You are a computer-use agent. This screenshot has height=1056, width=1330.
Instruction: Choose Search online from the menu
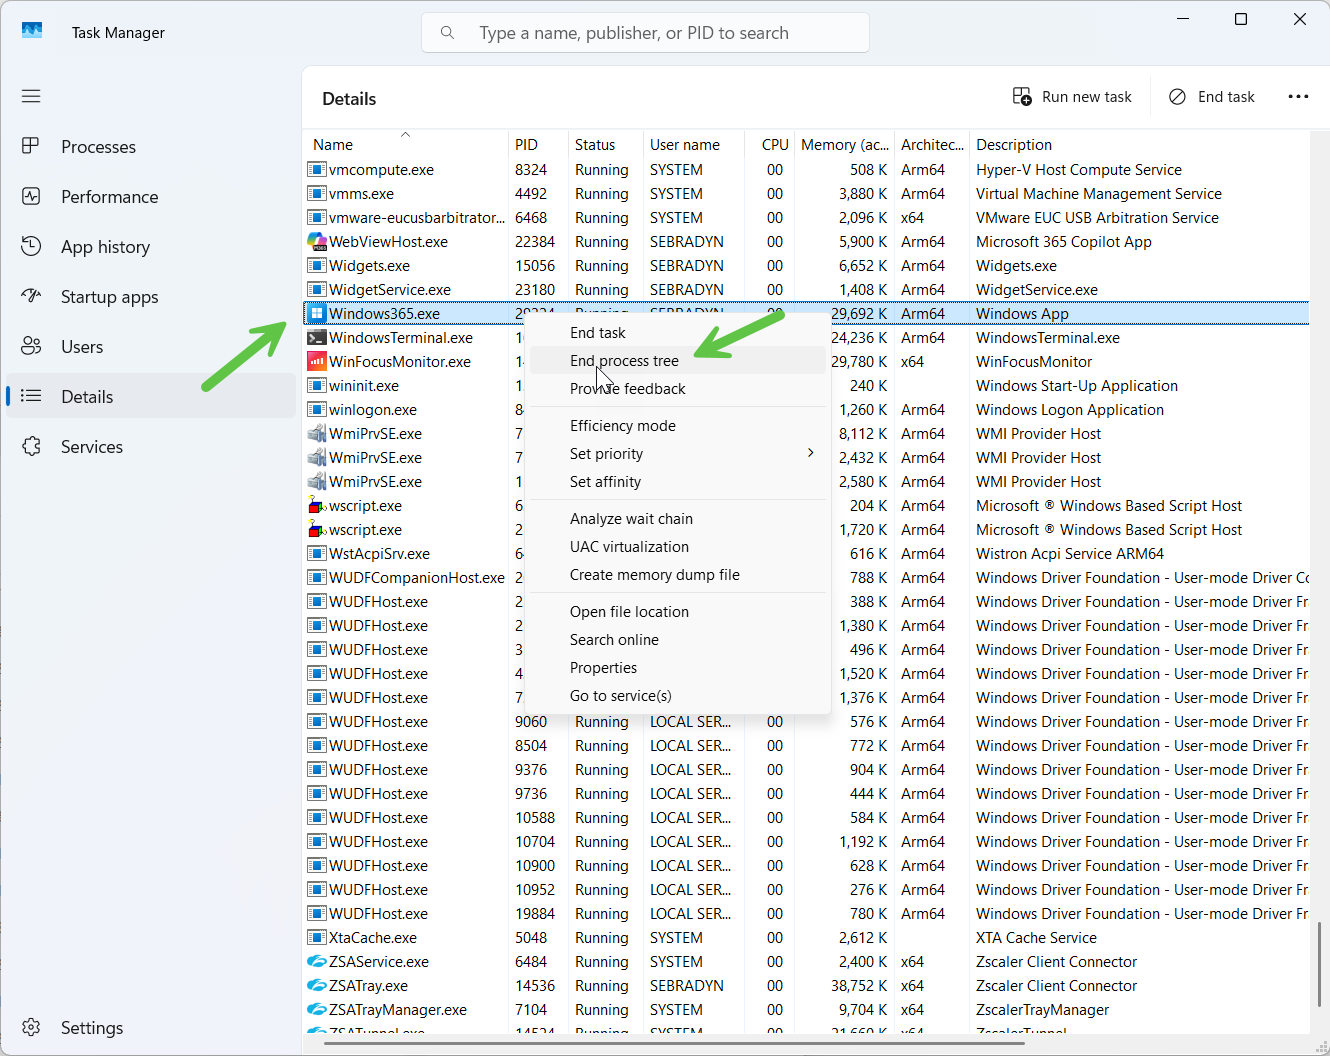pos(678,639)
